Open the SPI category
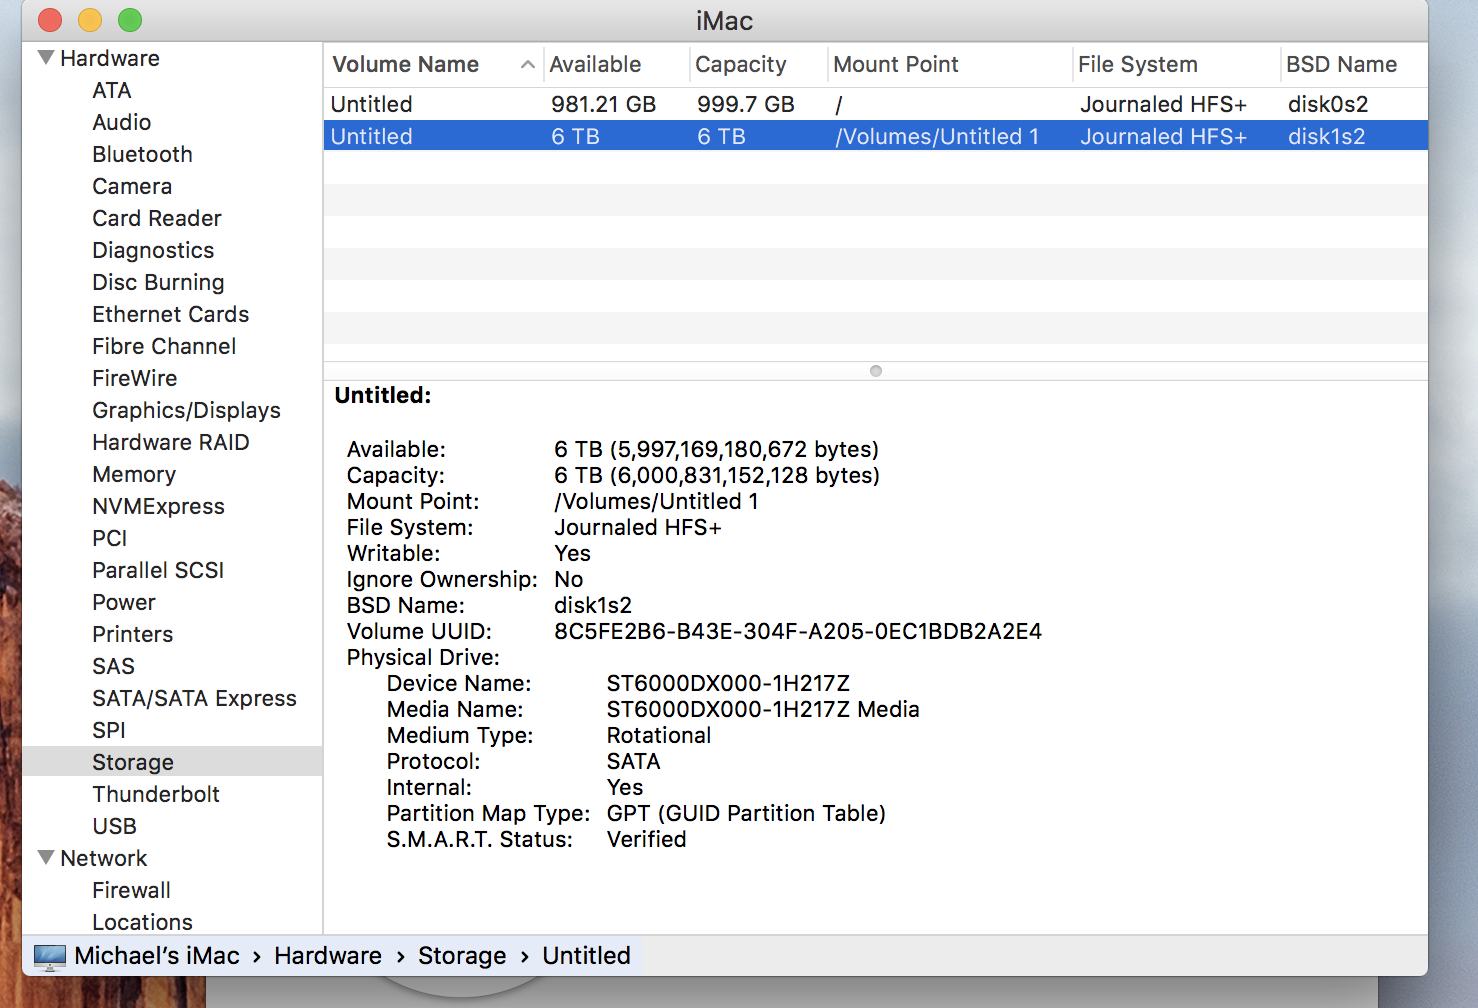 coord(109,730)
